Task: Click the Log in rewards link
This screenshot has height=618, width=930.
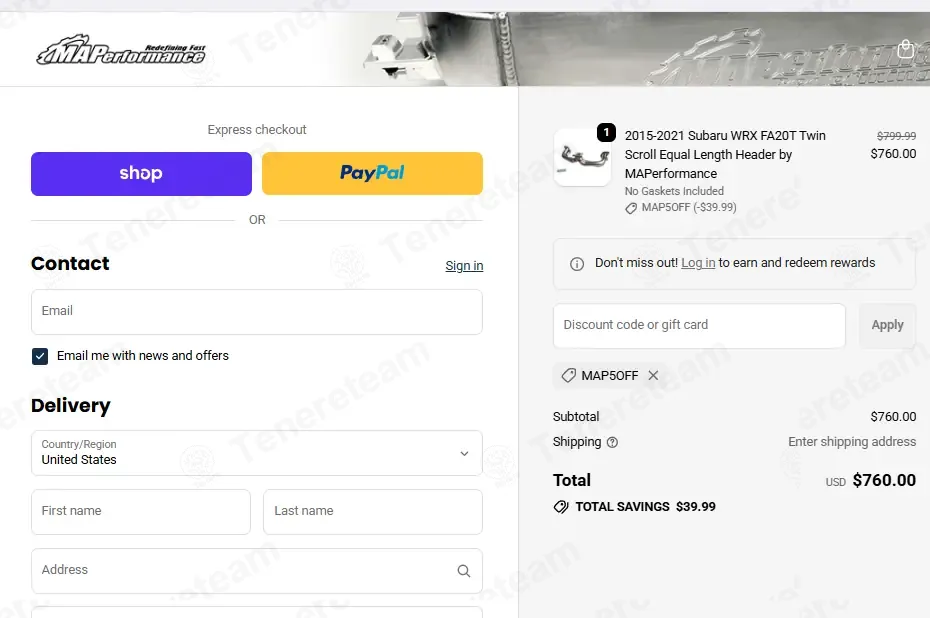Action: pyautogui.click(x=698, y=263)
